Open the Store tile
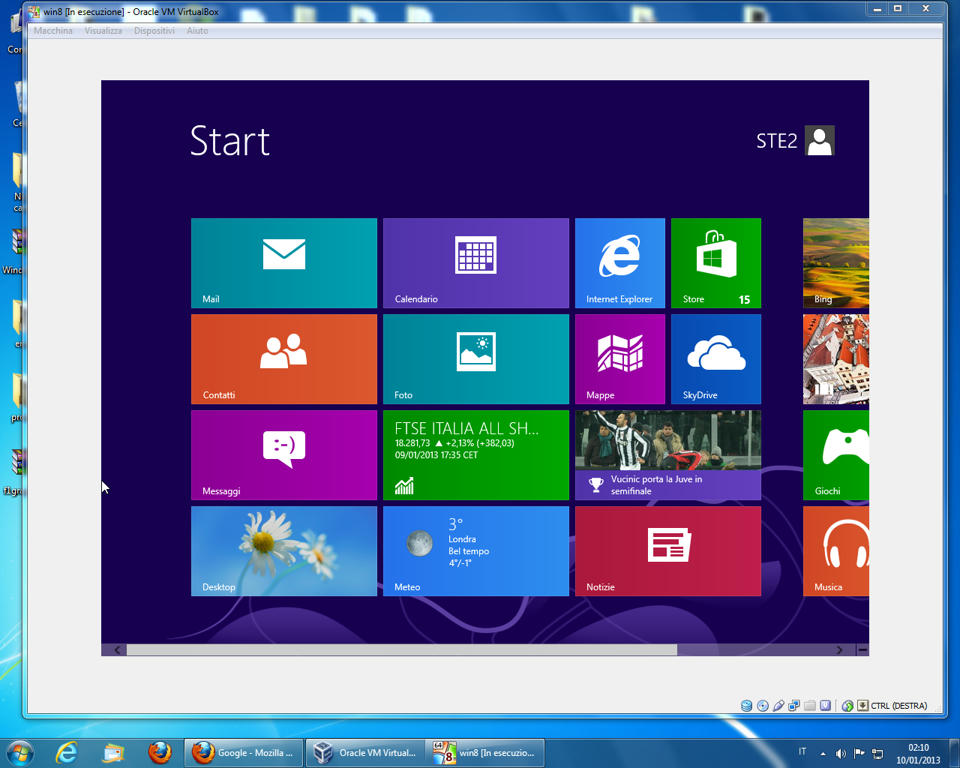Screen dimensions: 960x768 tap(716, 263)
